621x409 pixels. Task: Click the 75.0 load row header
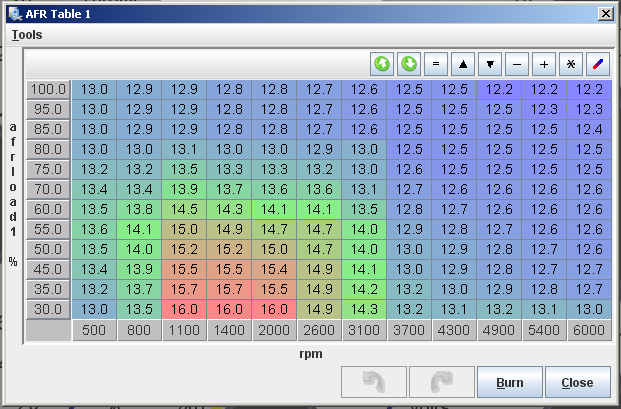pyautogui.click(x=48, y=169)
